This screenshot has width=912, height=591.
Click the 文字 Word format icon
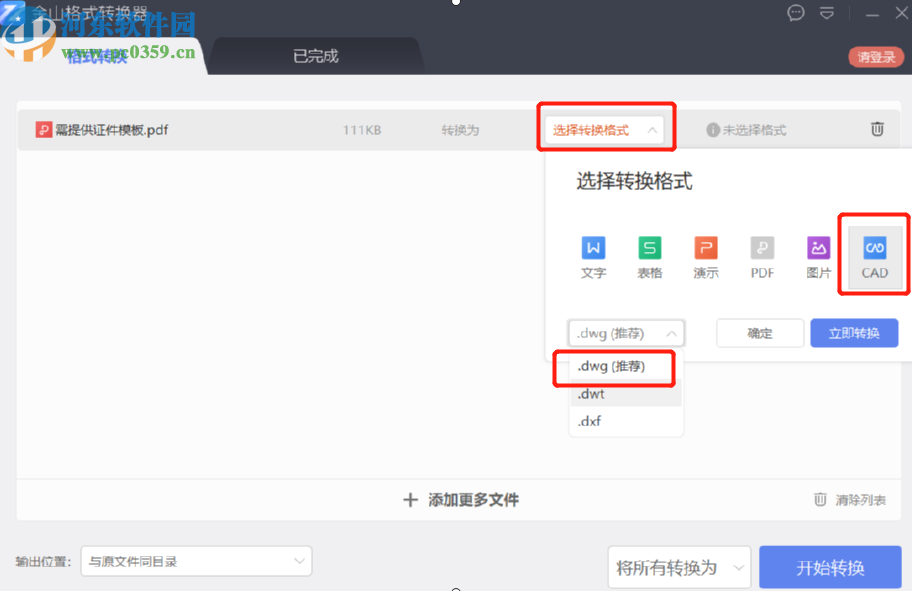tap(593, 258)
